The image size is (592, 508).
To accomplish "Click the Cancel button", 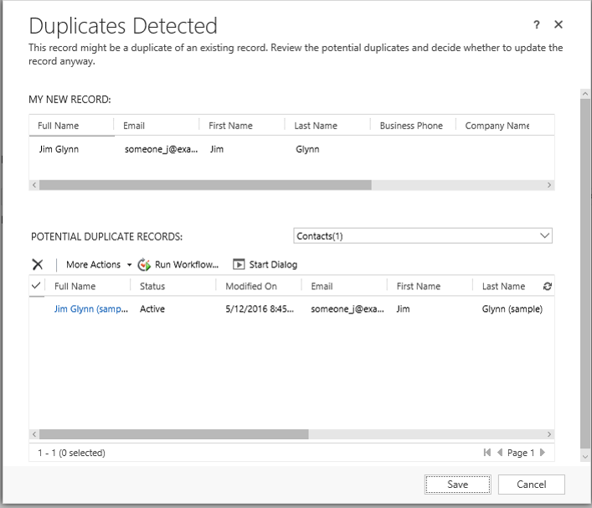I will pos(531,484).
